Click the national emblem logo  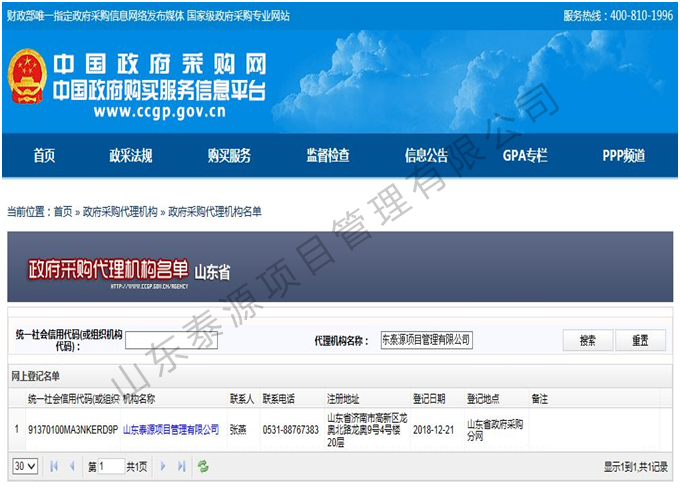(x=27, y=76)
